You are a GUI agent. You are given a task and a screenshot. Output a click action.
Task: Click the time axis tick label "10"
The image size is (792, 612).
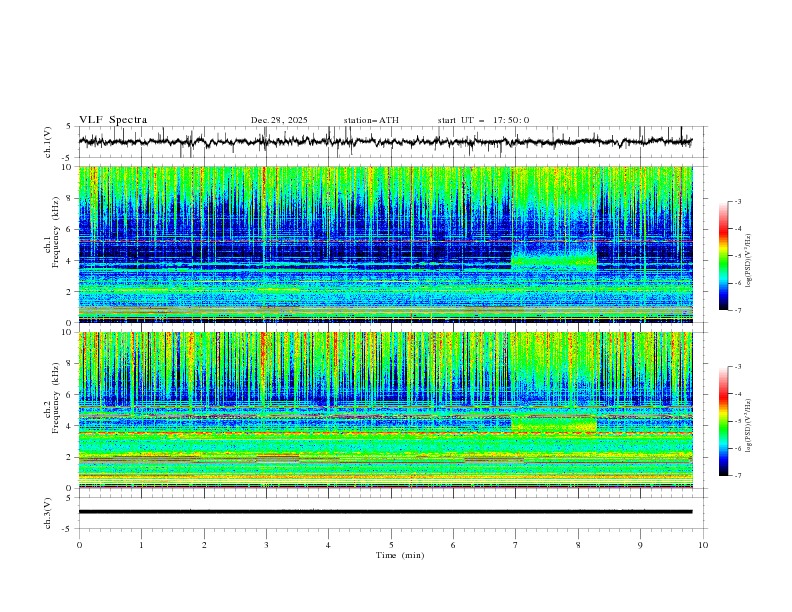coord(703,545)
